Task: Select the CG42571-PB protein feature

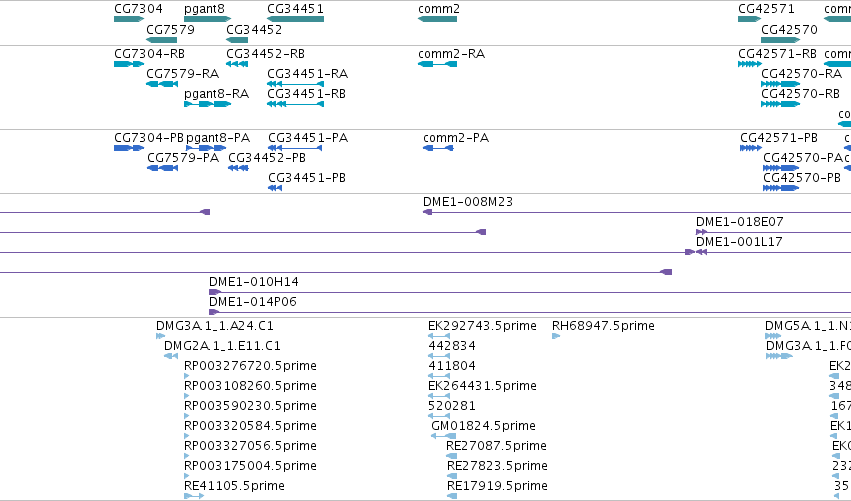Action: click(x=751, y=148)
